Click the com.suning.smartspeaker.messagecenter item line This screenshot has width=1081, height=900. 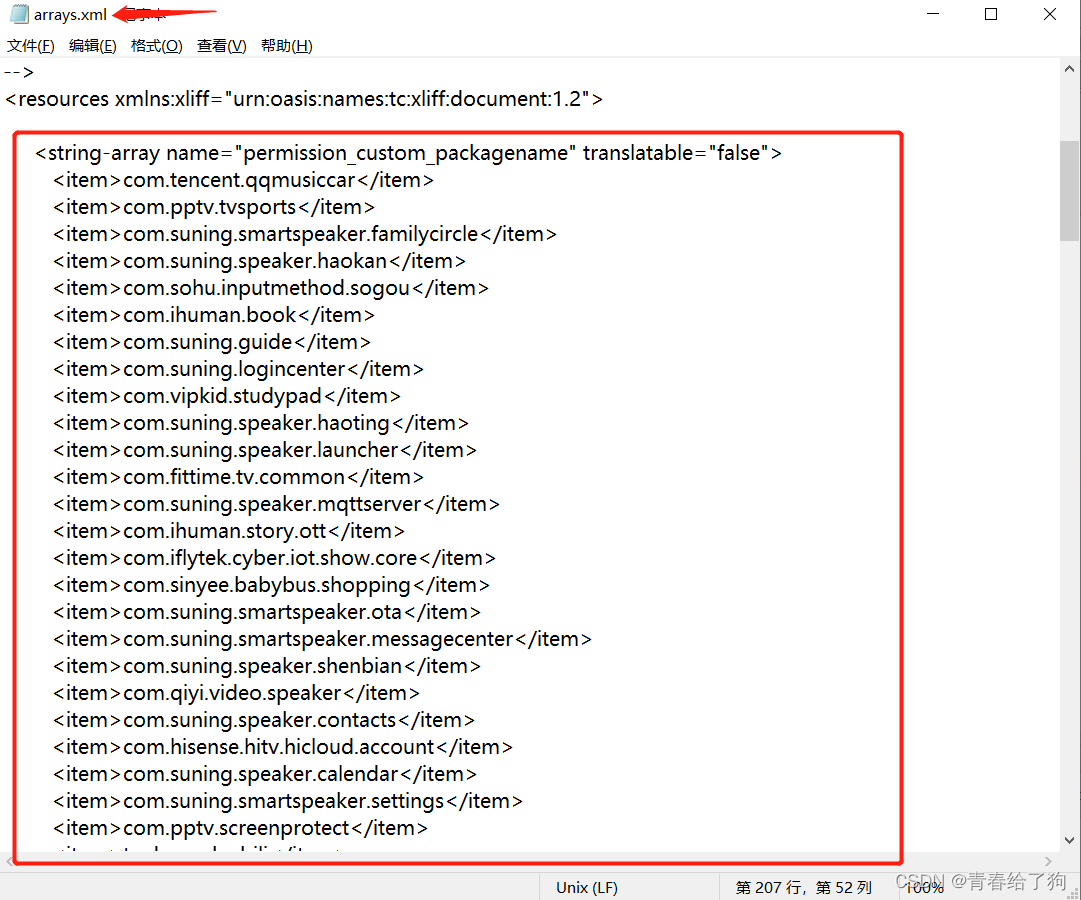pyautogui.click(x=323, y=639)
